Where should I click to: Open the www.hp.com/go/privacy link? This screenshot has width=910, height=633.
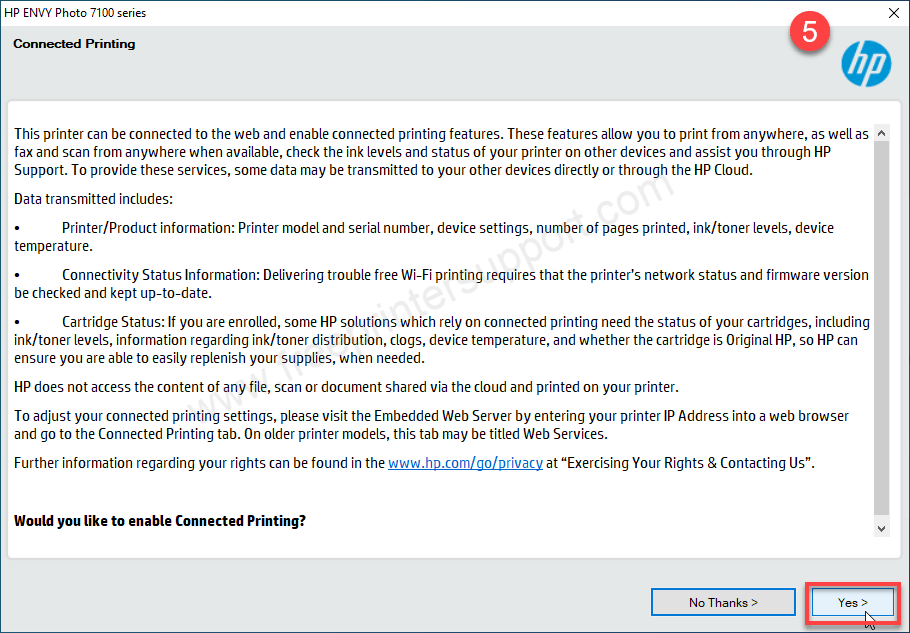465,463
